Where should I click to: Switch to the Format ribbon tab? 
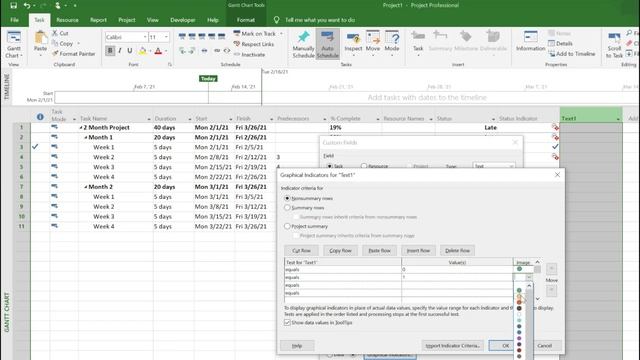246,20
